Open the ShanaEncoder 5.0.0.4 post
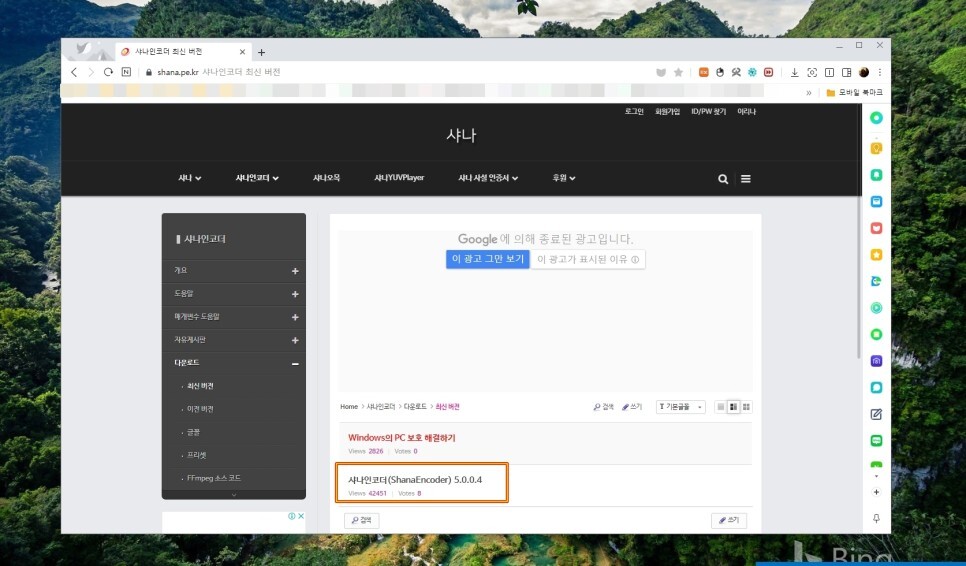Image resolution: width=966 pixels, height=566 pixels. click(415, 480)
